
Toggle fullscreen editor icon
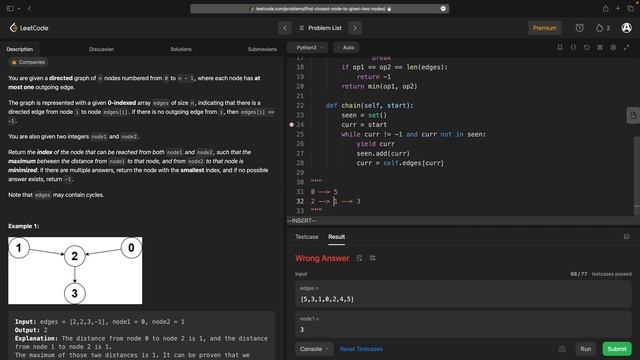(x=627, y=47)
